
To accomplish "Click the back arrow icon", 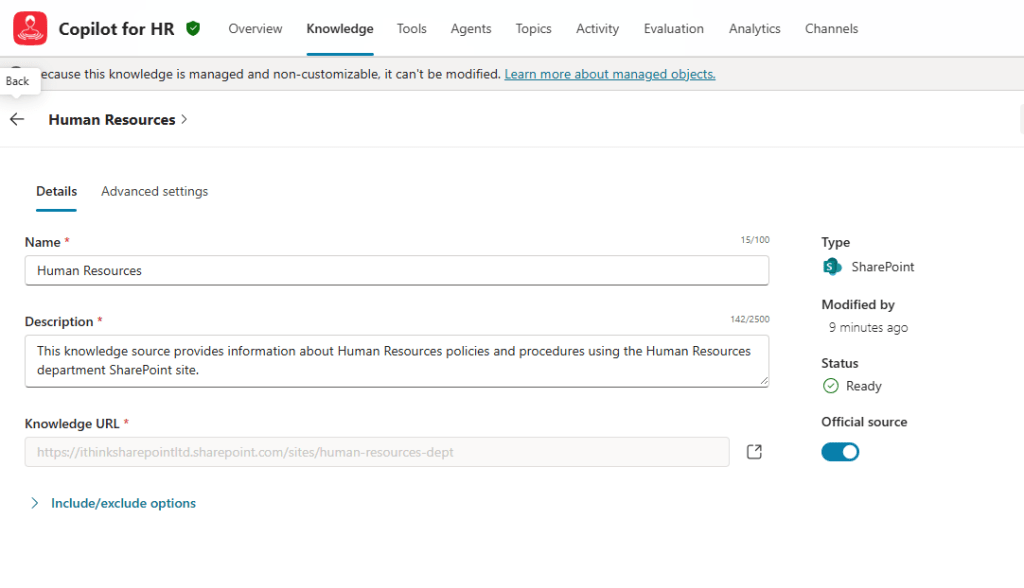I will pos(17,119).
